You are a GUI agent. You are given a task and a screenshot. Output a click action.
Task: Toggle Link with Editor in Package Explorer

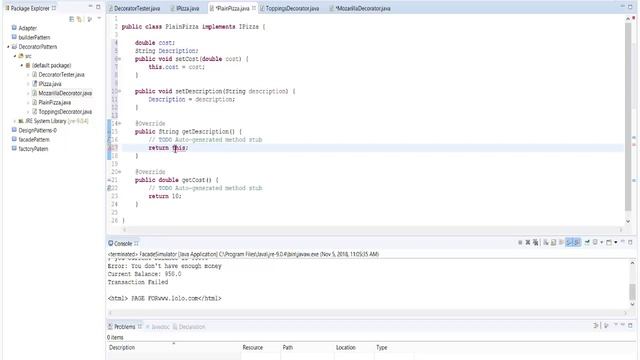click(x=80, y=19)
